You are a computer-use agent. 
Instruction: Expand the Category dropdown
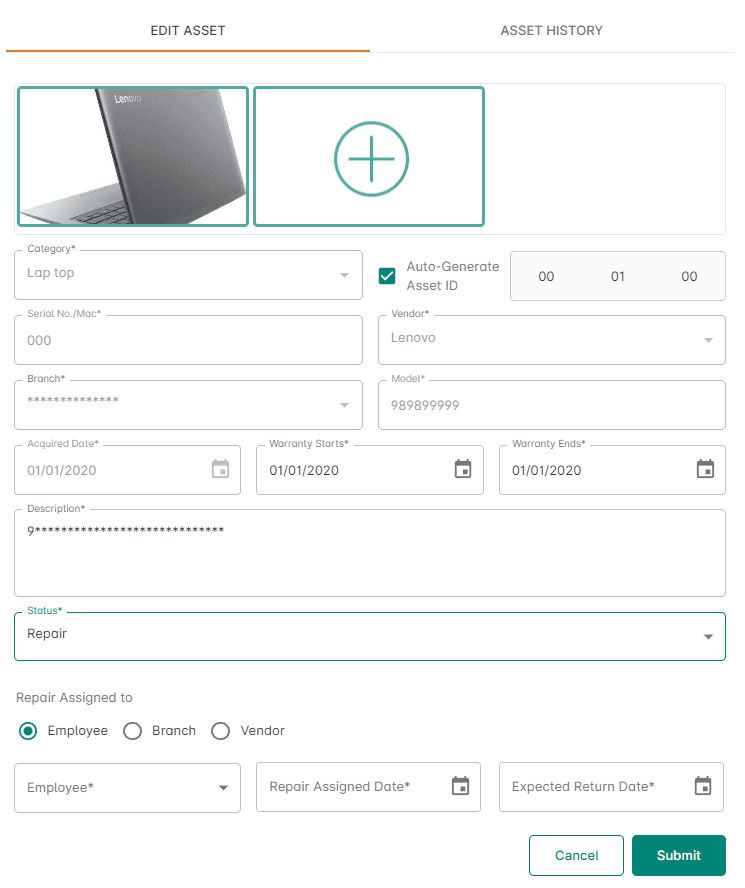(344, 275)
